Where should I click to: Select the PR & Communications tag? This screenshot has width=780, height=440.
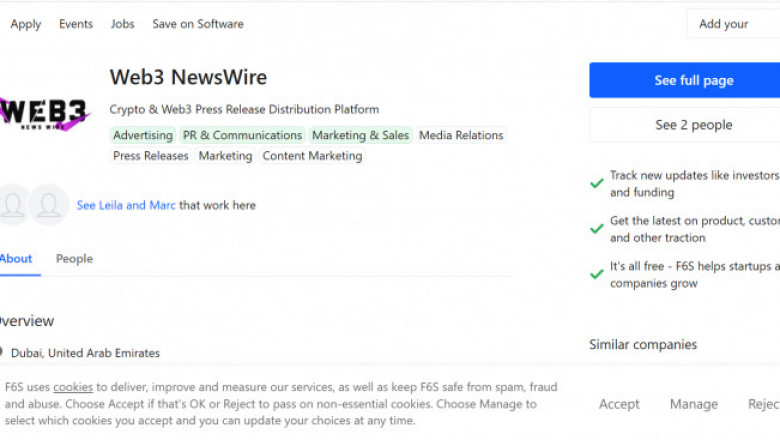point(242,135)
